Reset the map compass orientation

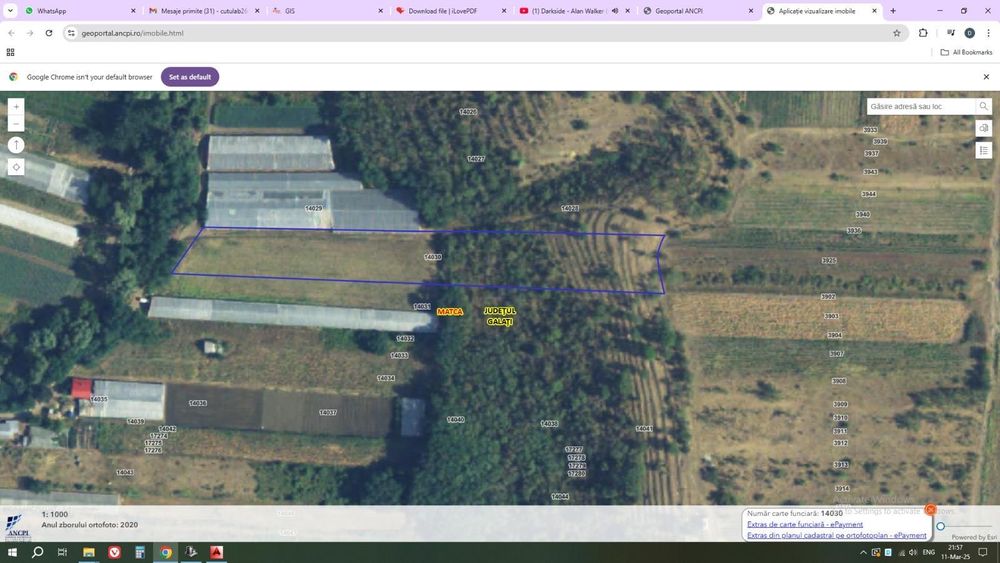[16, 145]
